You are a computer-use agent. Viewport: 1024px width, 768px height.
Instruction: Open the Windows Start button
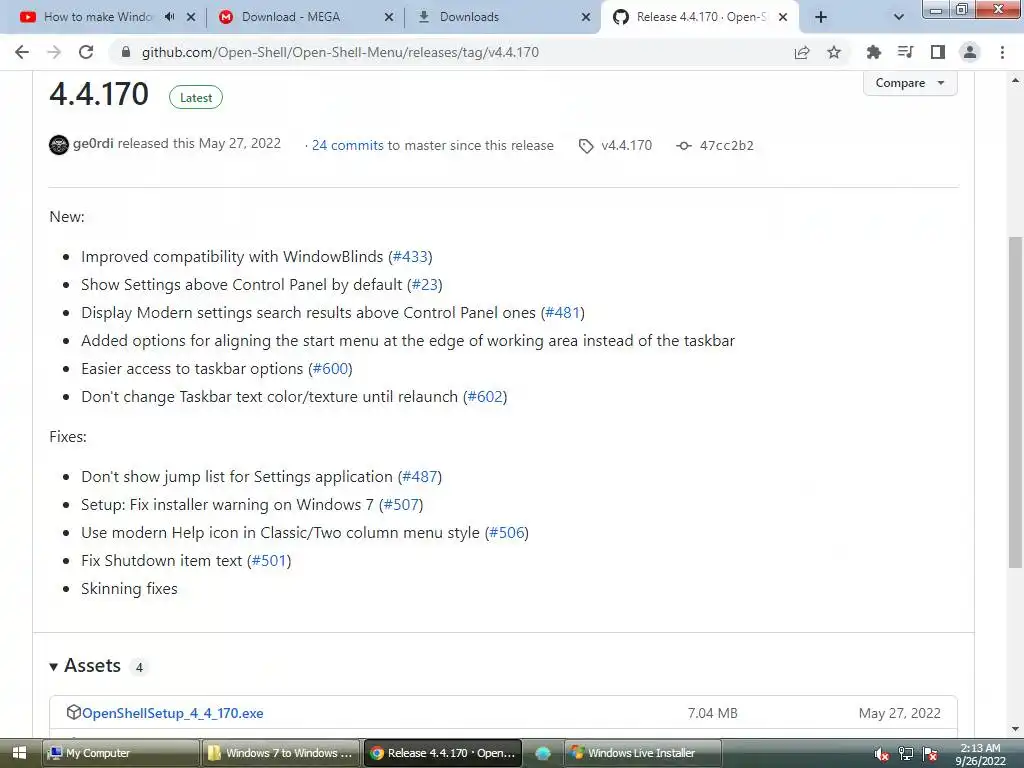(19, 753)
